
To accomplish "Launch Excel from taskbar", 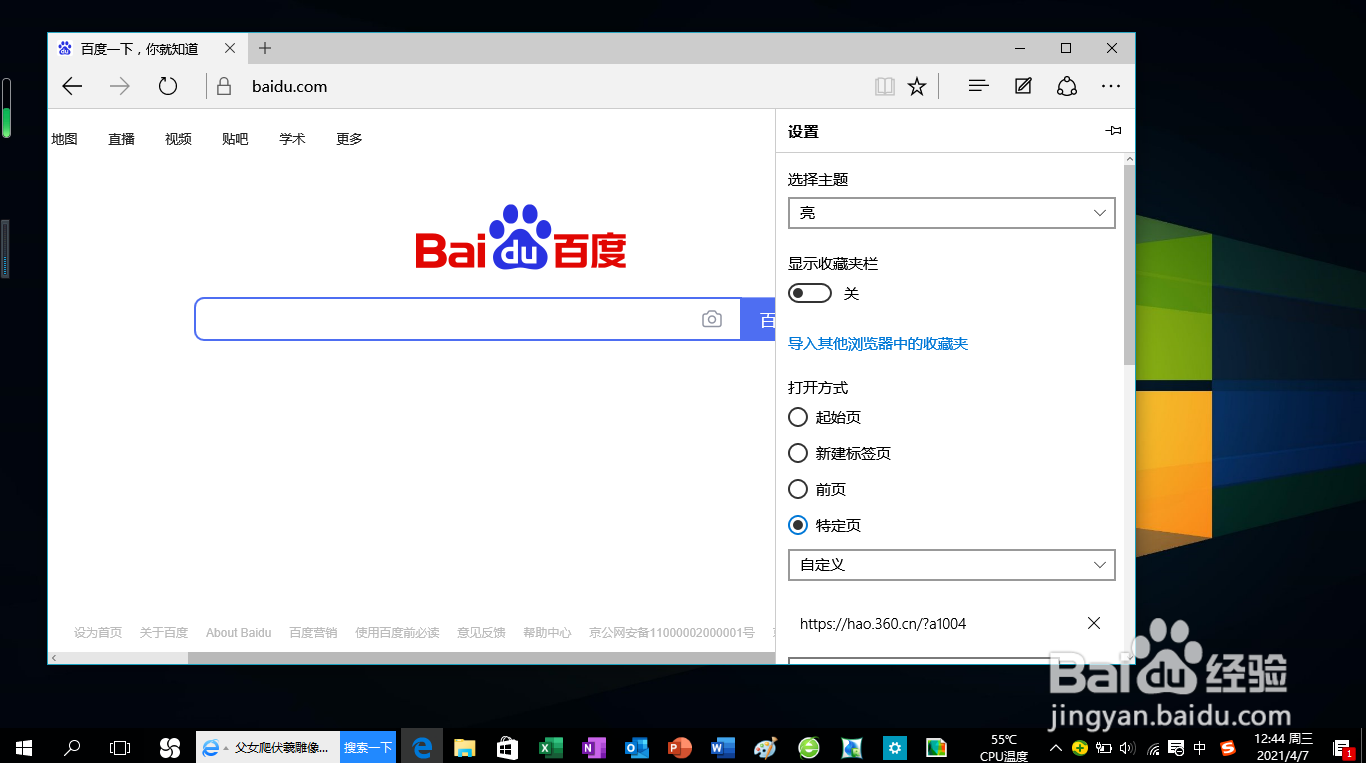I will coord(551,747).
